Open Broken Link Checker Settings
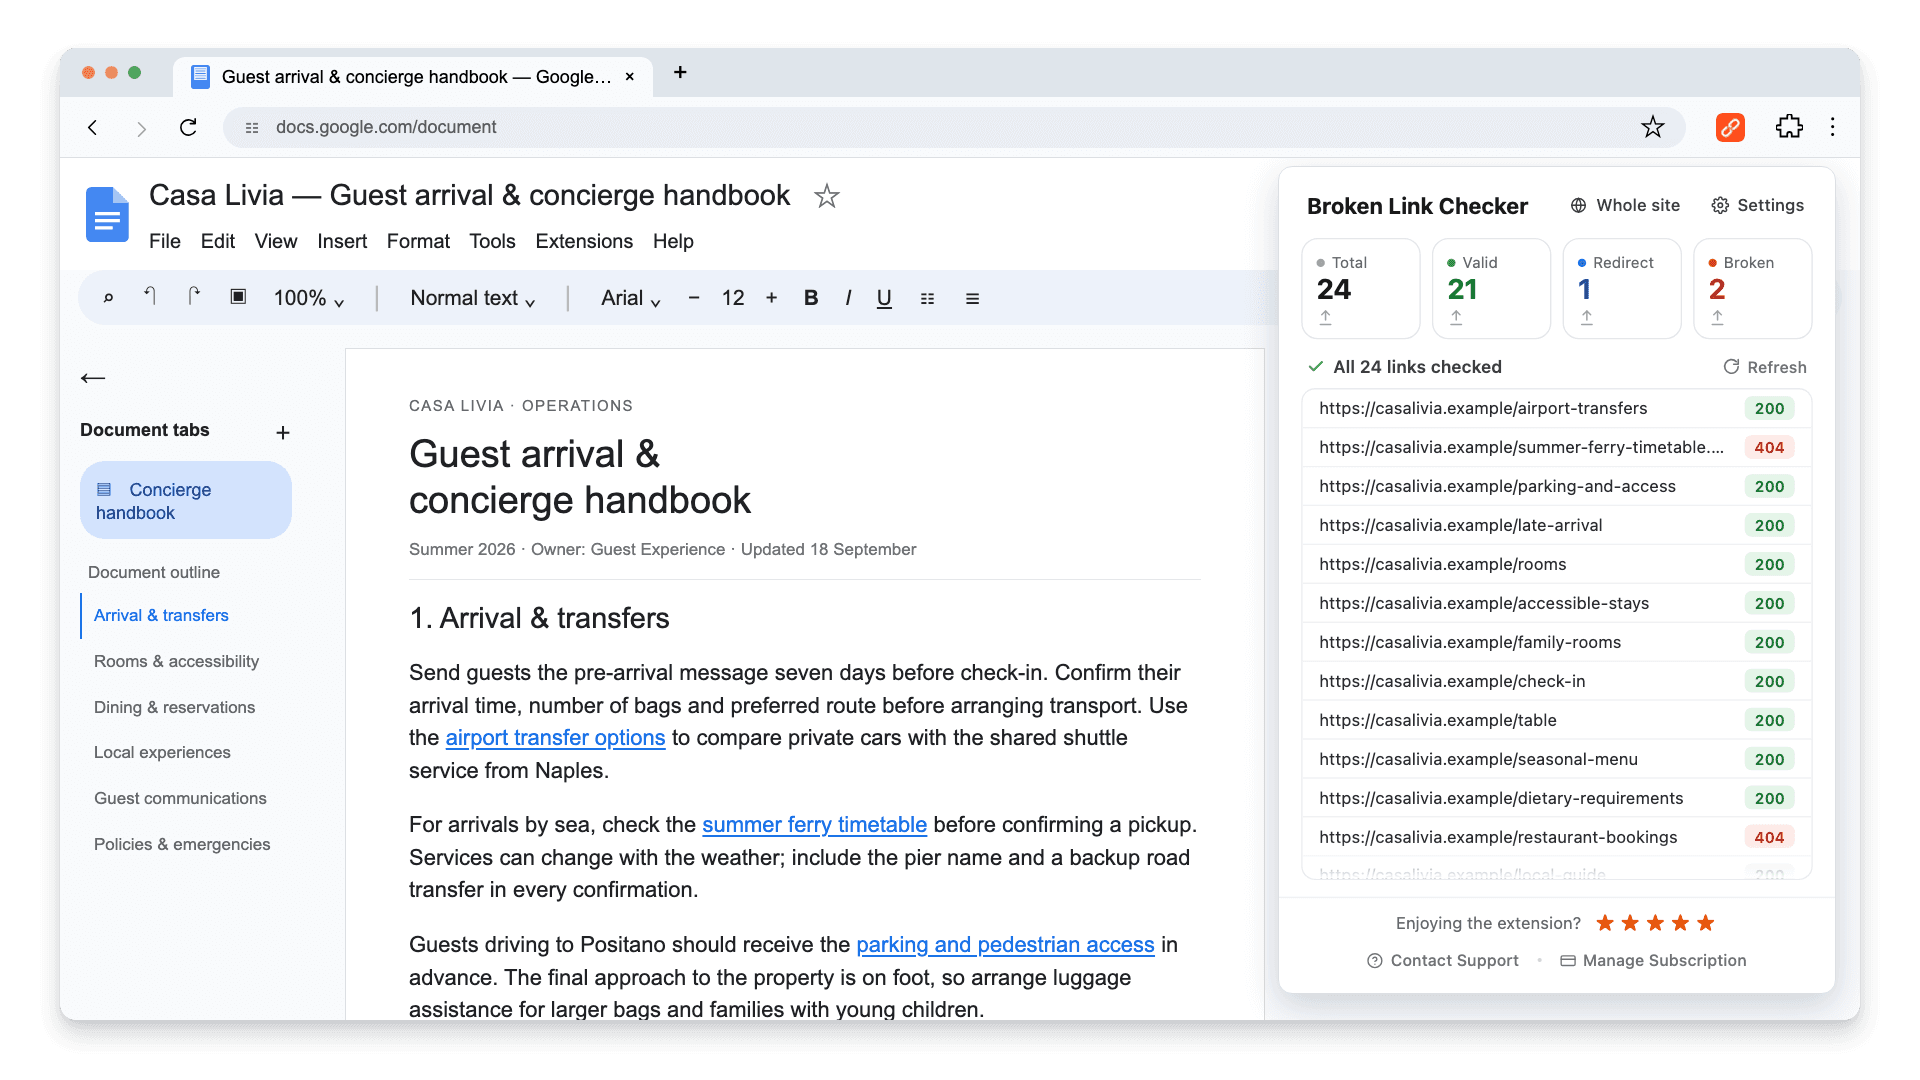1920x1080 pixels. point(1758,205)
